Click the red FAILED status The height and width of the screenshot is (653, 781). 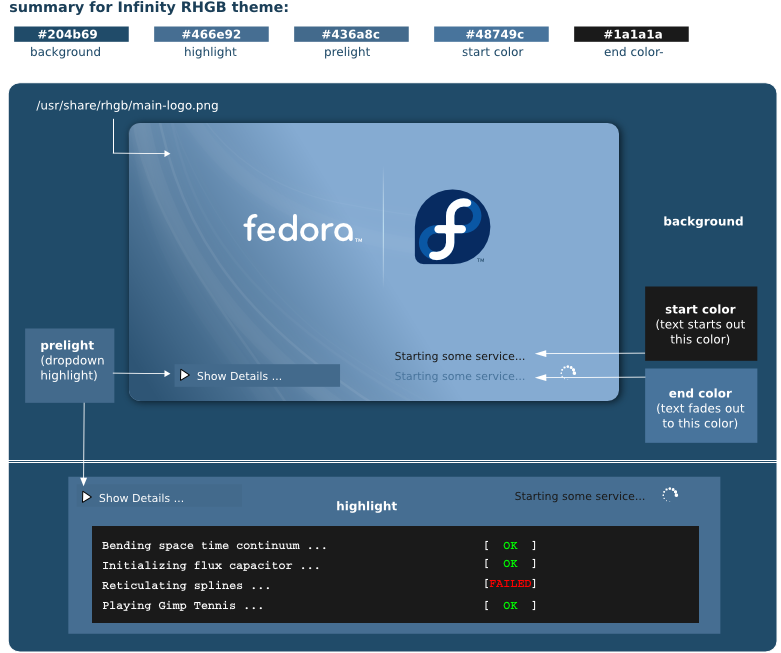[510, 583]
